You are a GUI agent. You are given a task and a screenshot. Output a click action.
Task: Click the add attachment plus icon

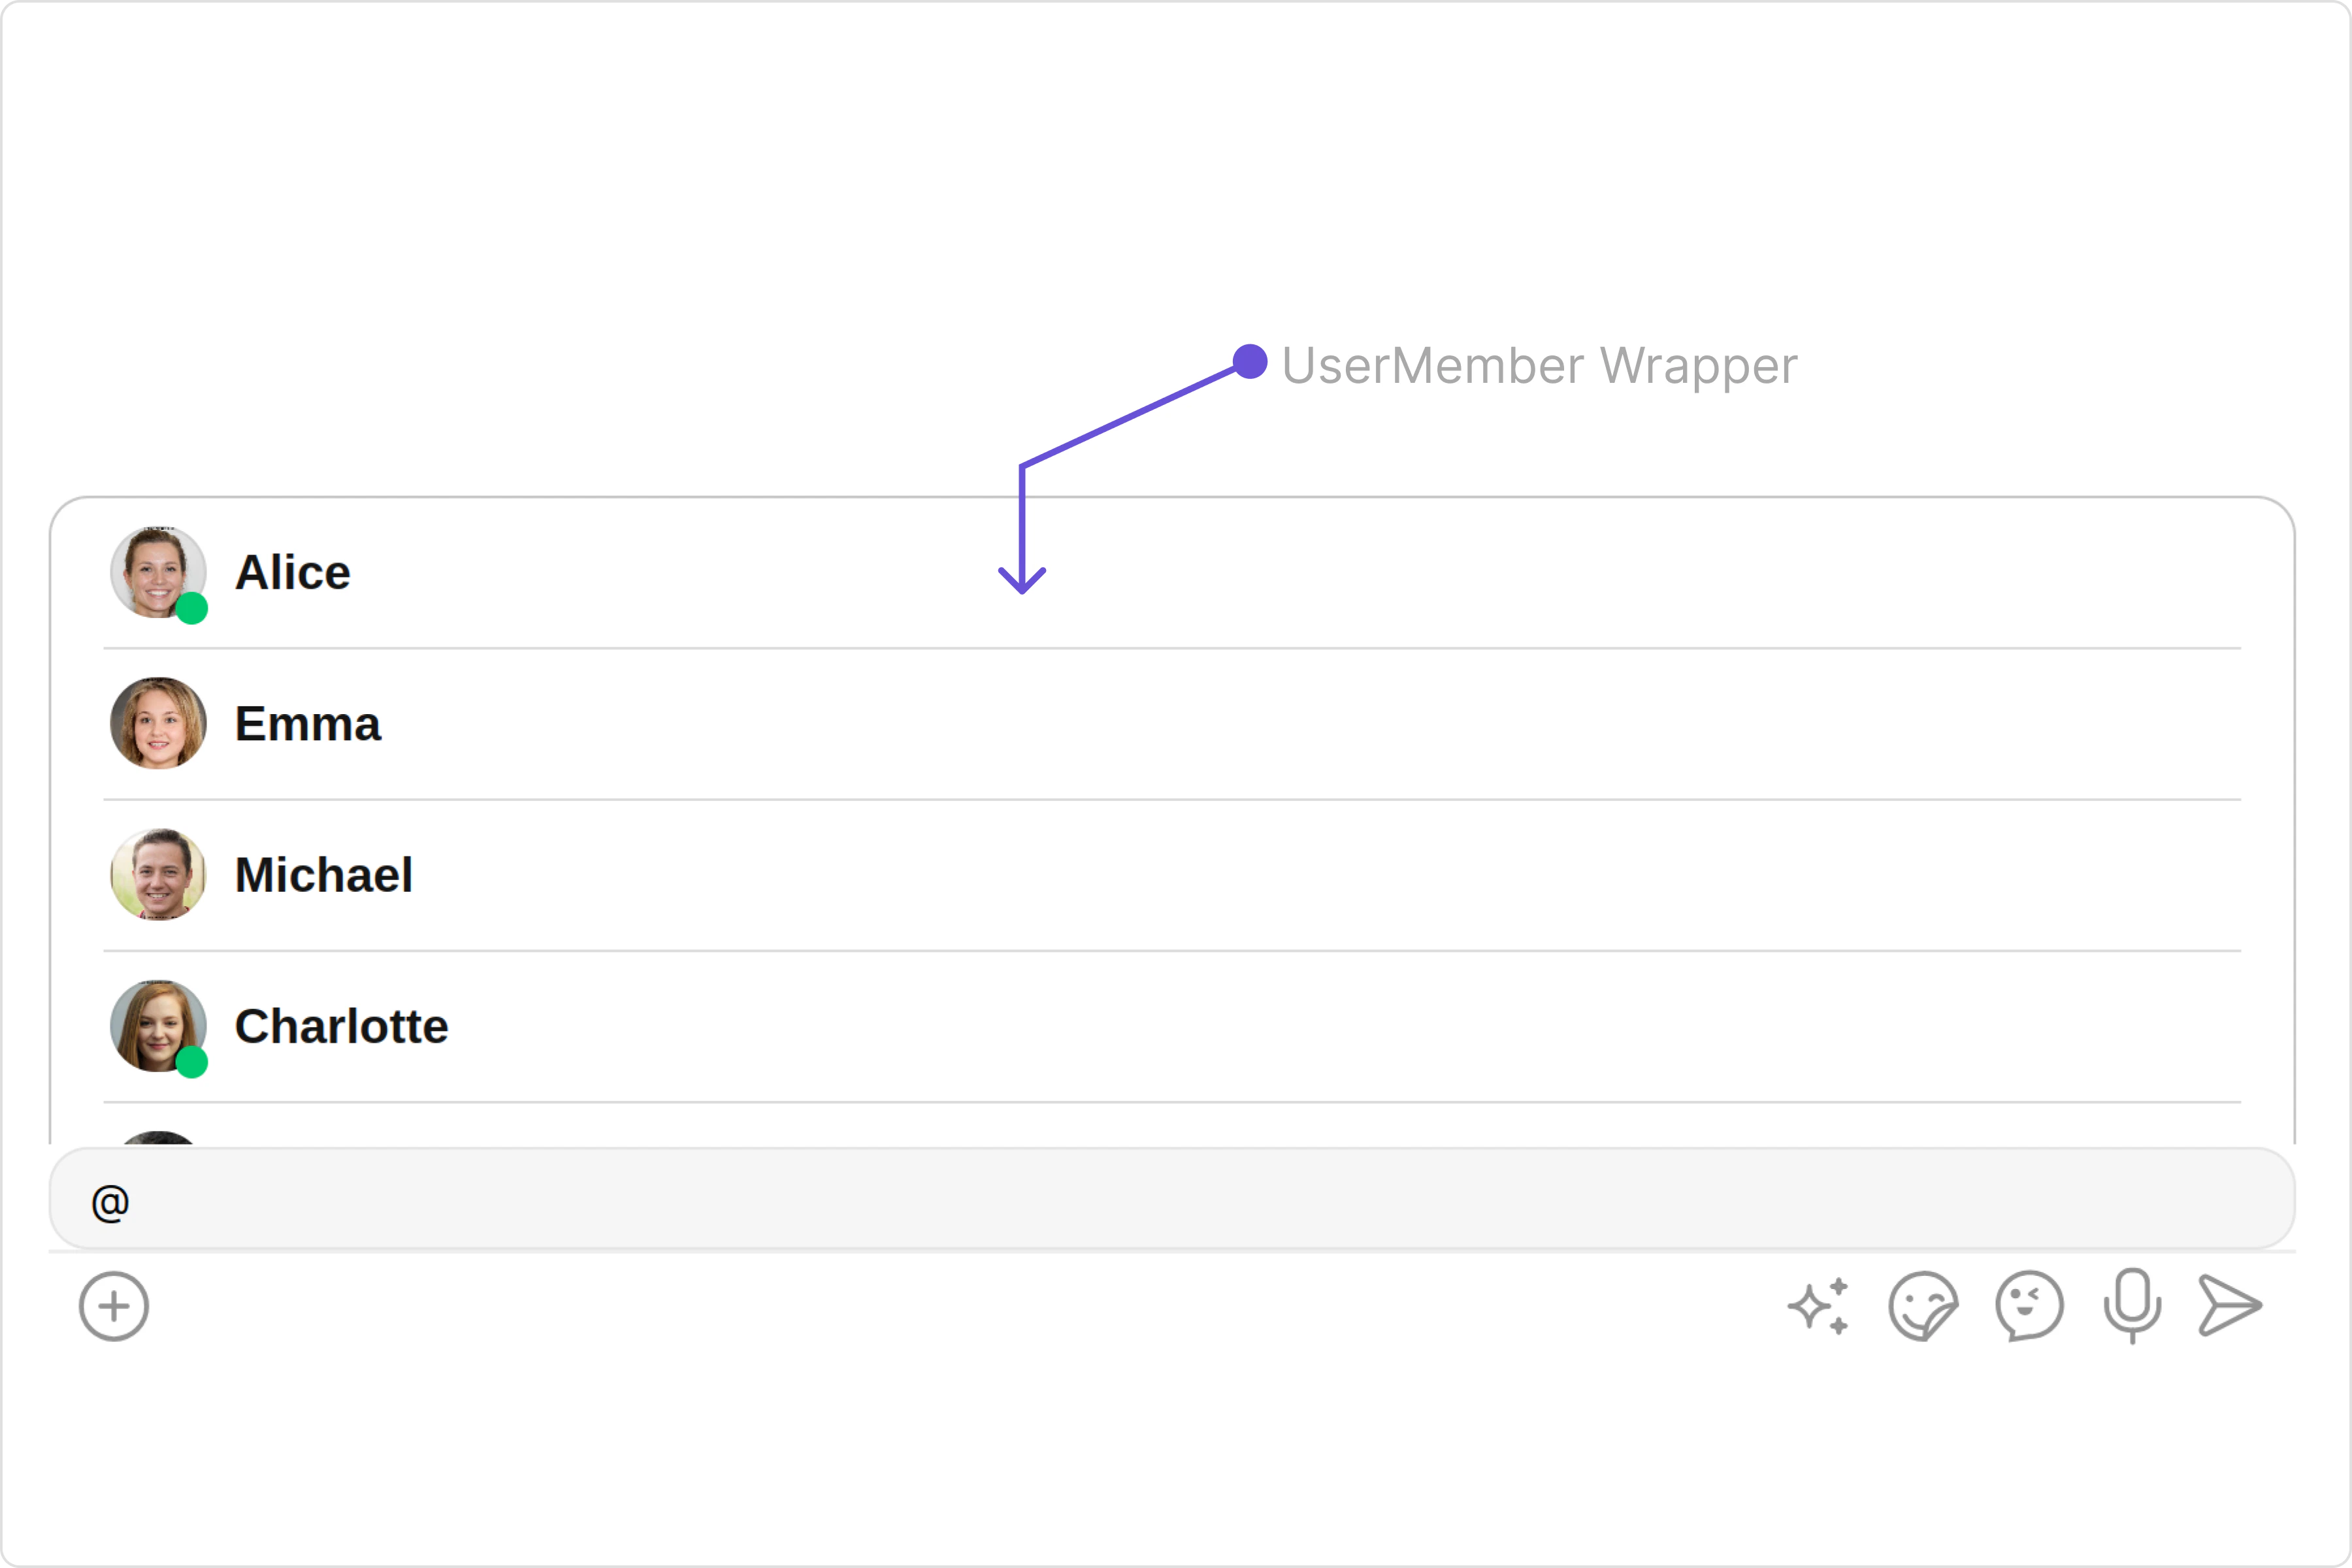tap(114, 1306)
